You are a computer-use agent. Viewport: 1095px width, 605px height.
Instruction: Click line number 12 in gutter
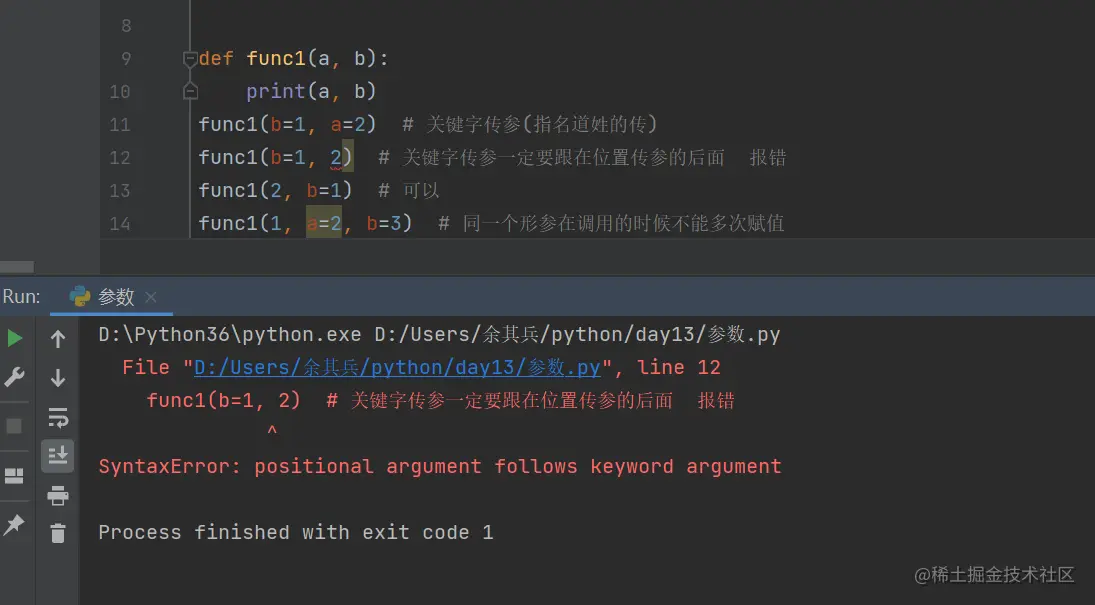120,158
